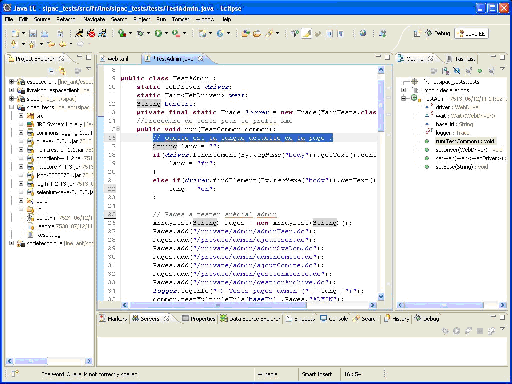Viewport: 512px width, 384px height.
Task: Click Hide Fields icon in Outline toolbar
Action: coord(457,71)
